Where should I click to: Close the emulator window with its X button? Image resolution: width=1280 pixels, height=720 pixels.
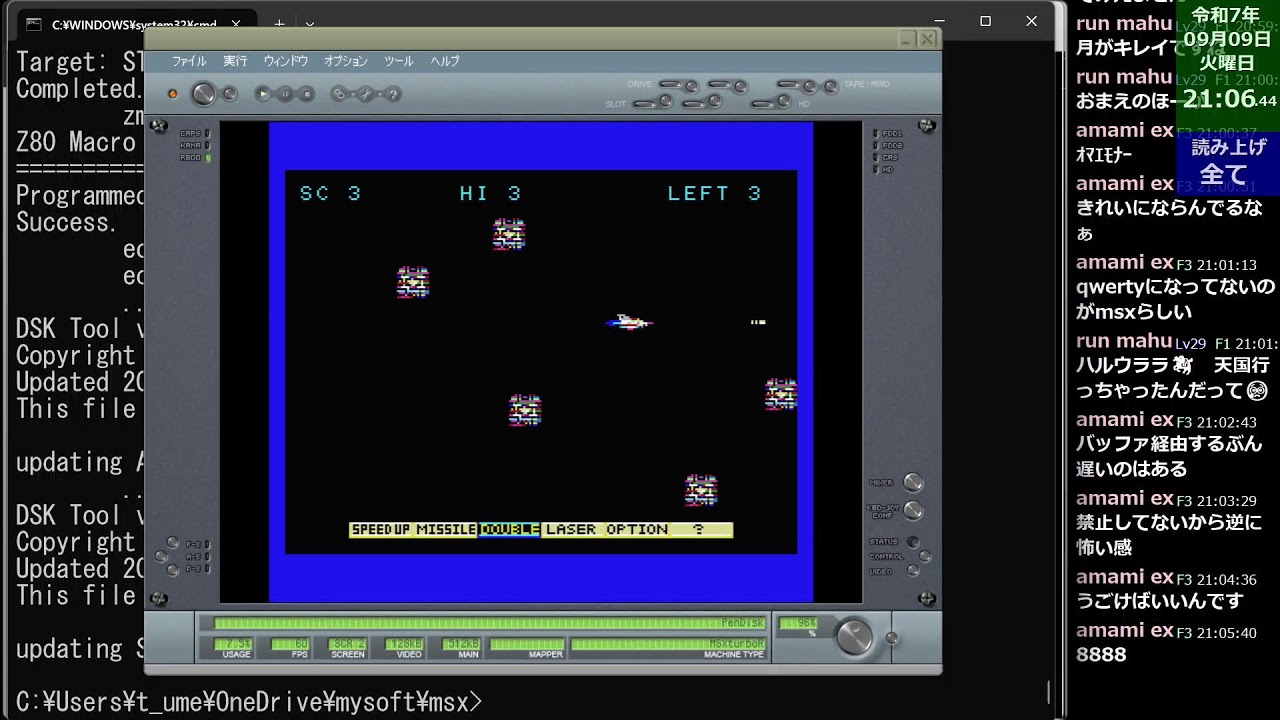928,39
